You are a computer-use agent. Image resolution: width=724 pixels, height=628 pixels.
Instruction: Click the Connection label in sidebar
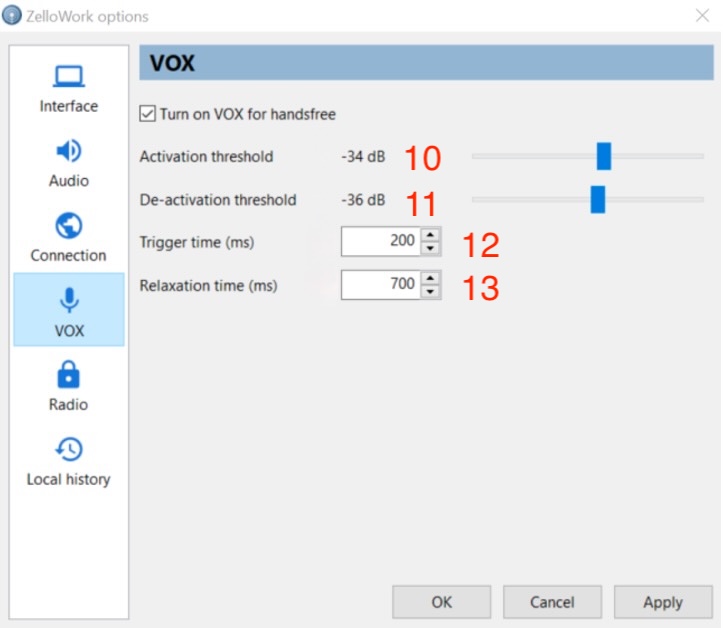[68, 255]
